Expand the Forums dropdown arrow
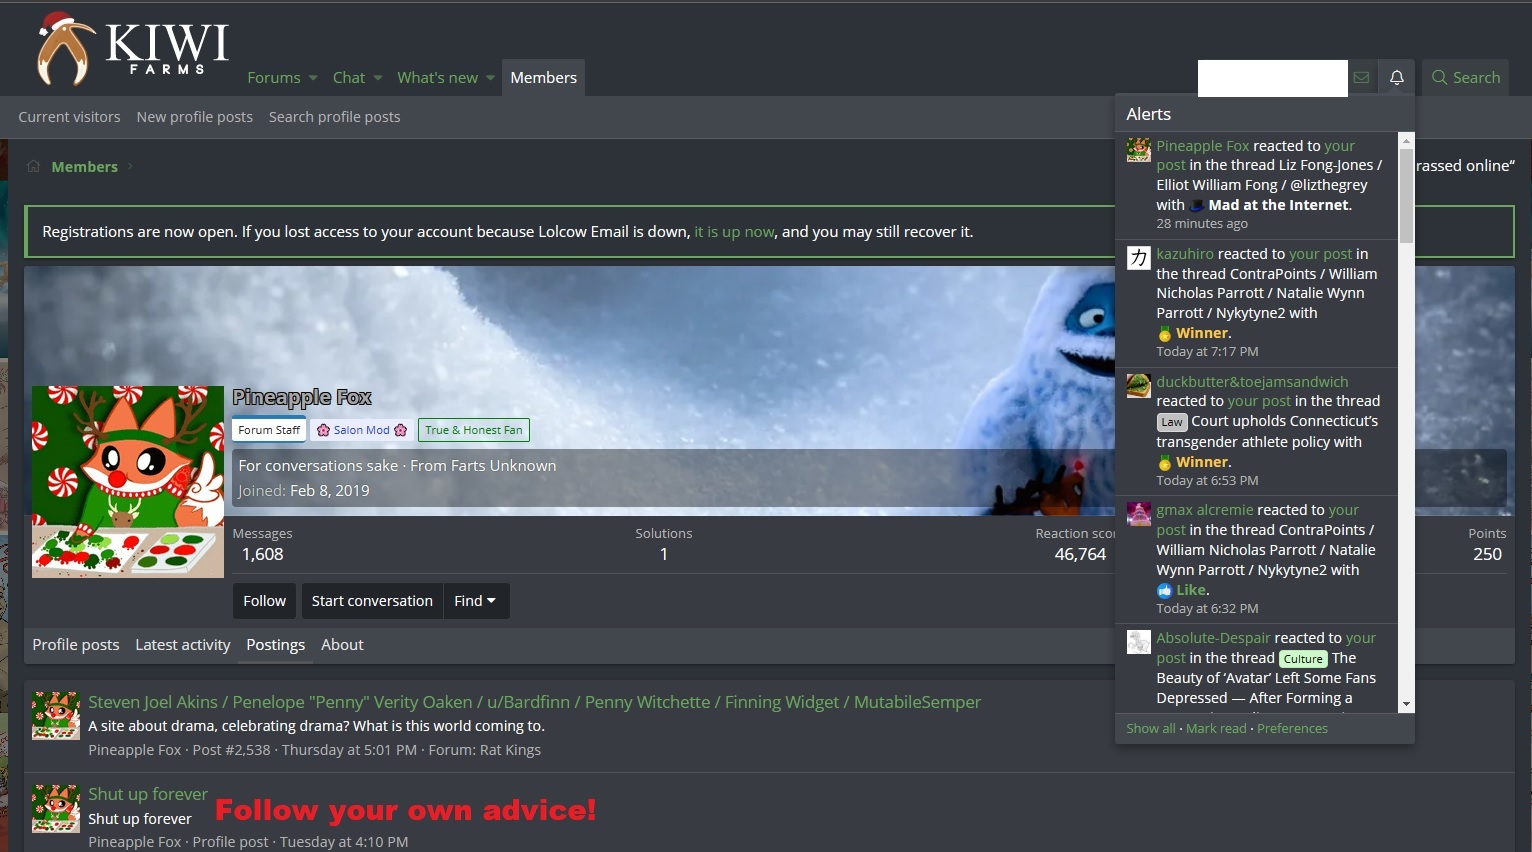Image resolution: width=1532 pixels, height=852 pixels. (x=313, y=78)
